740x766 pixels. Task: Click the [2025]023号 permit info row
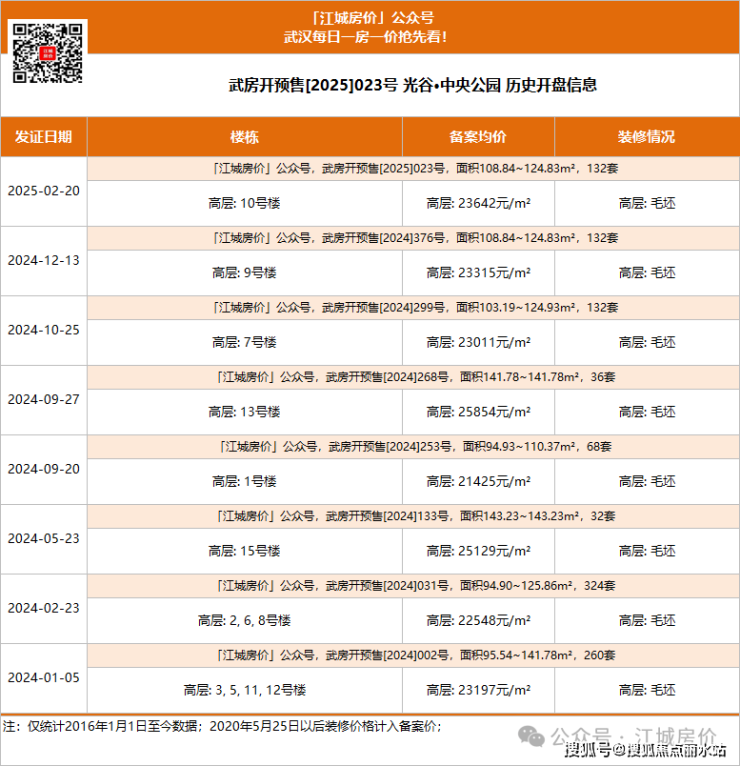click(414, 169)
